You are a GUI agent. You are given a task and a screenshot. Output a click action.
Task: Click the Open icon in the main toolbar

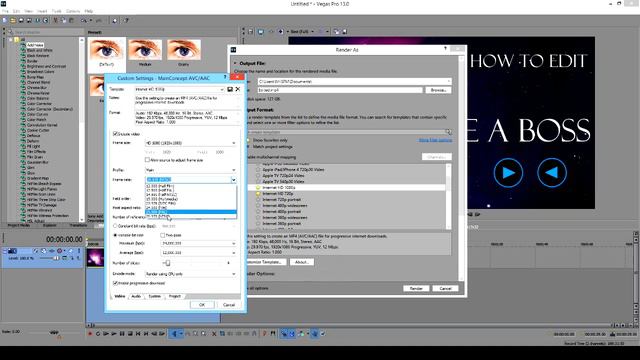(13, 20)
